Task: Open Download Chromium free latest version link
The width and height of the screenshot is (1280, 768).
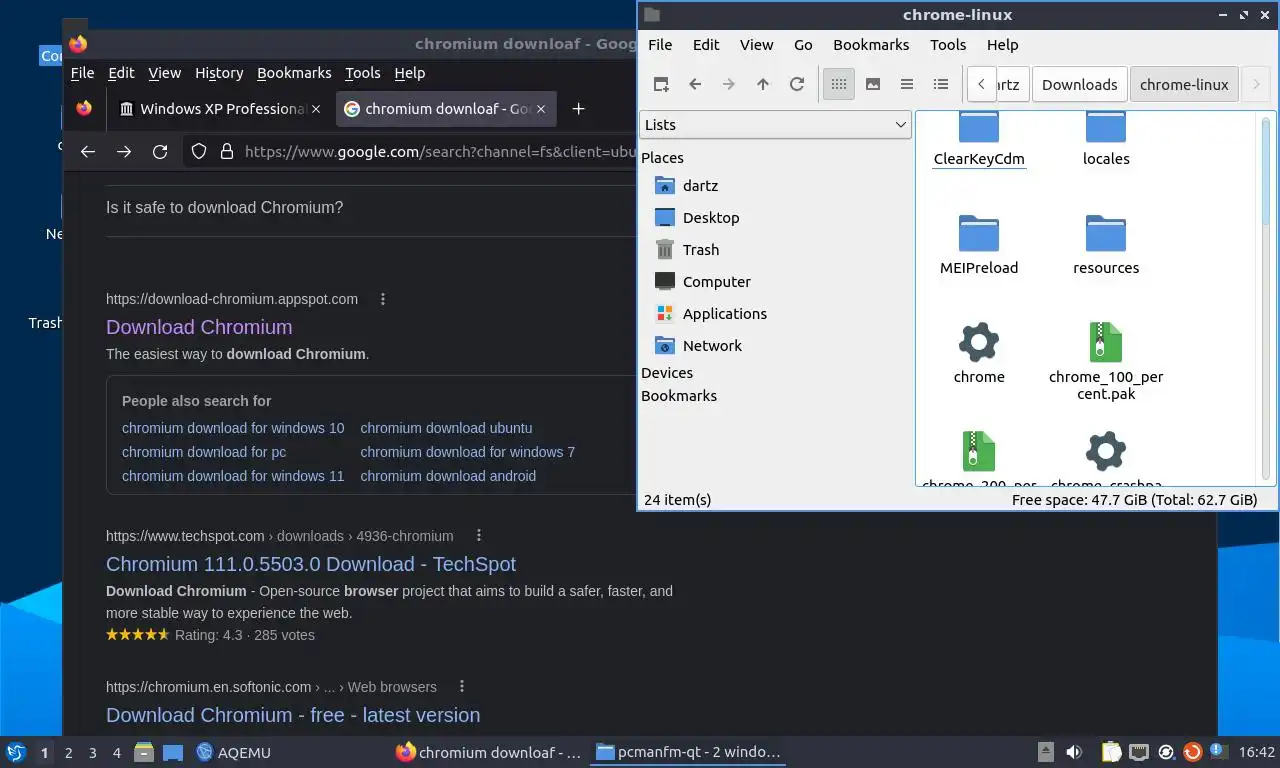Action: 293,715
